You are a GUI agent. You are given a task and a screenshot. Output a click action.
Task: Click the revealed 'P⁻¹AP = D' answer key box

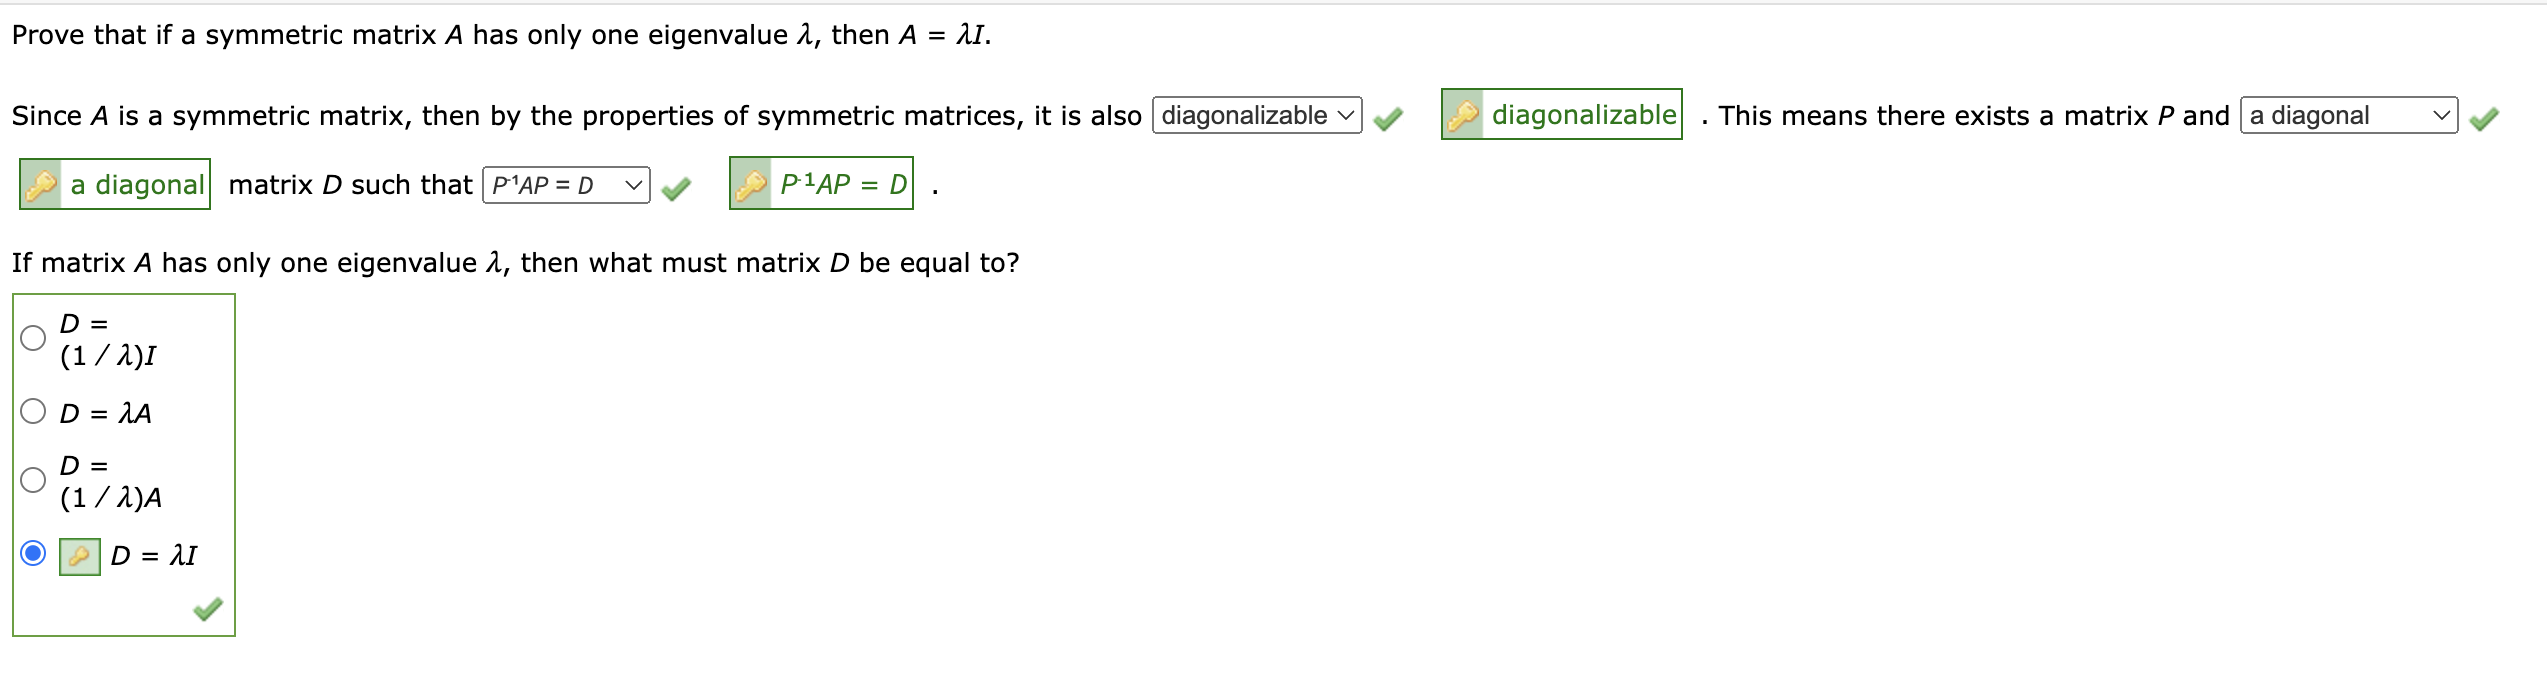click(822, 183)
